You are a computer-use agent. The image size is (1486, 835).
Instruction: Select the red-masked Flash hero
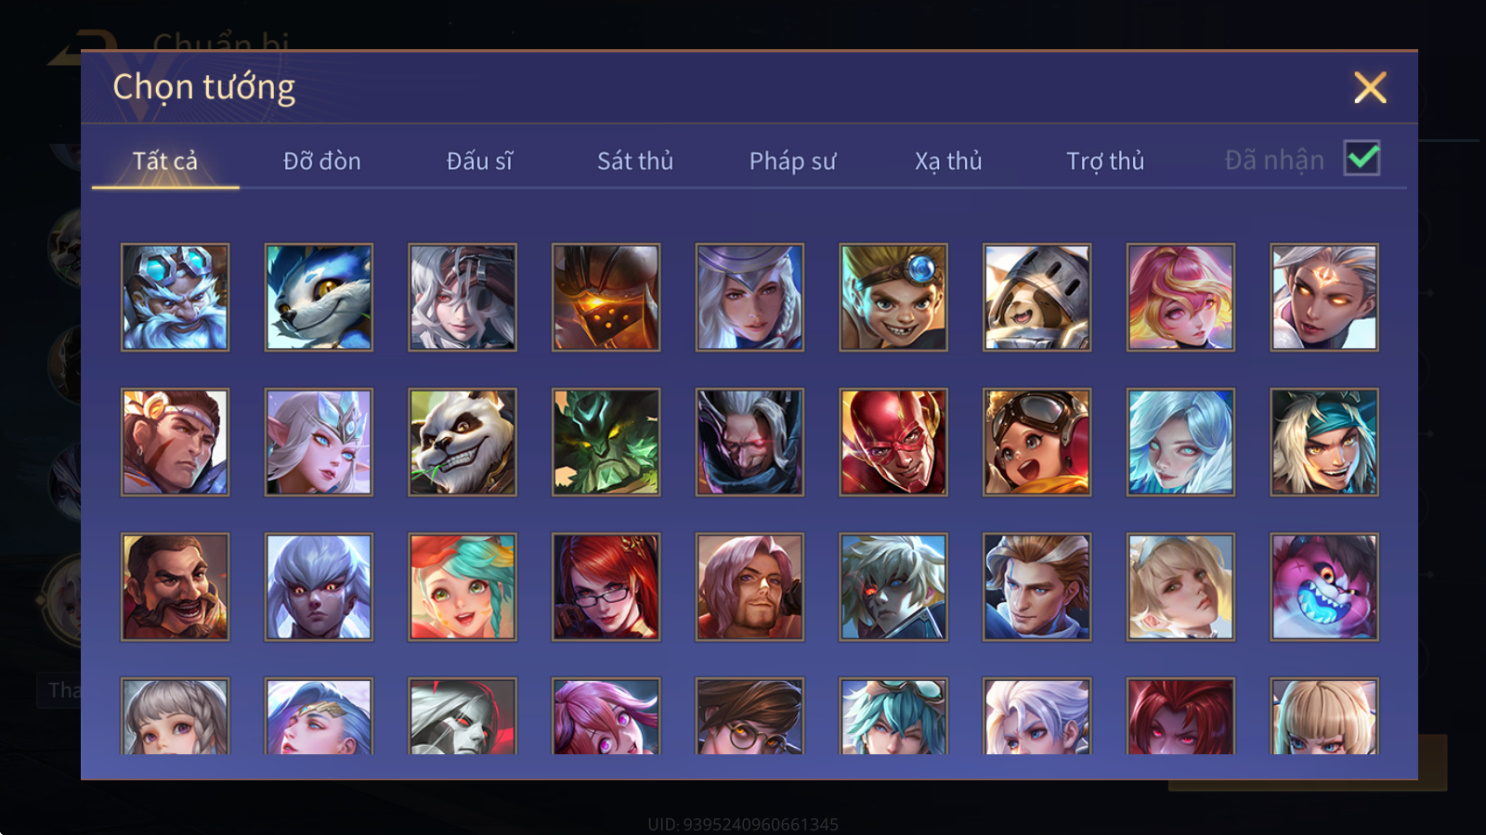893,442
